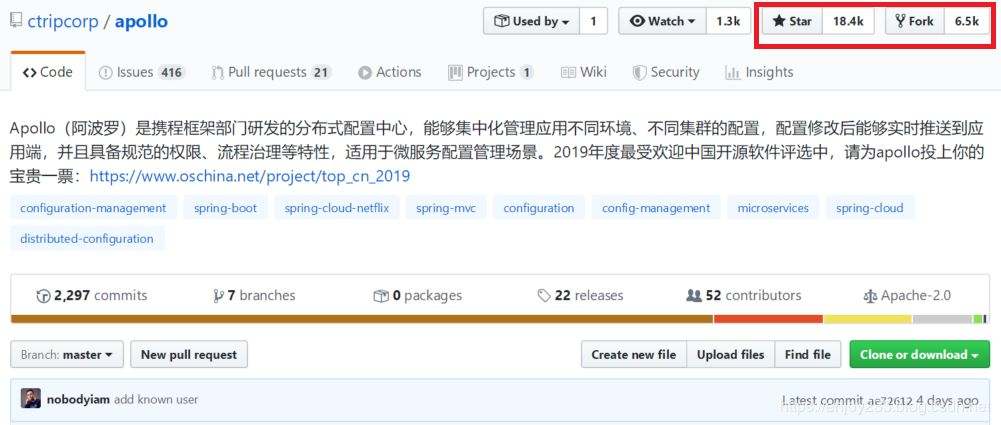Select the spring-boot topic tag

pos(225,208)
